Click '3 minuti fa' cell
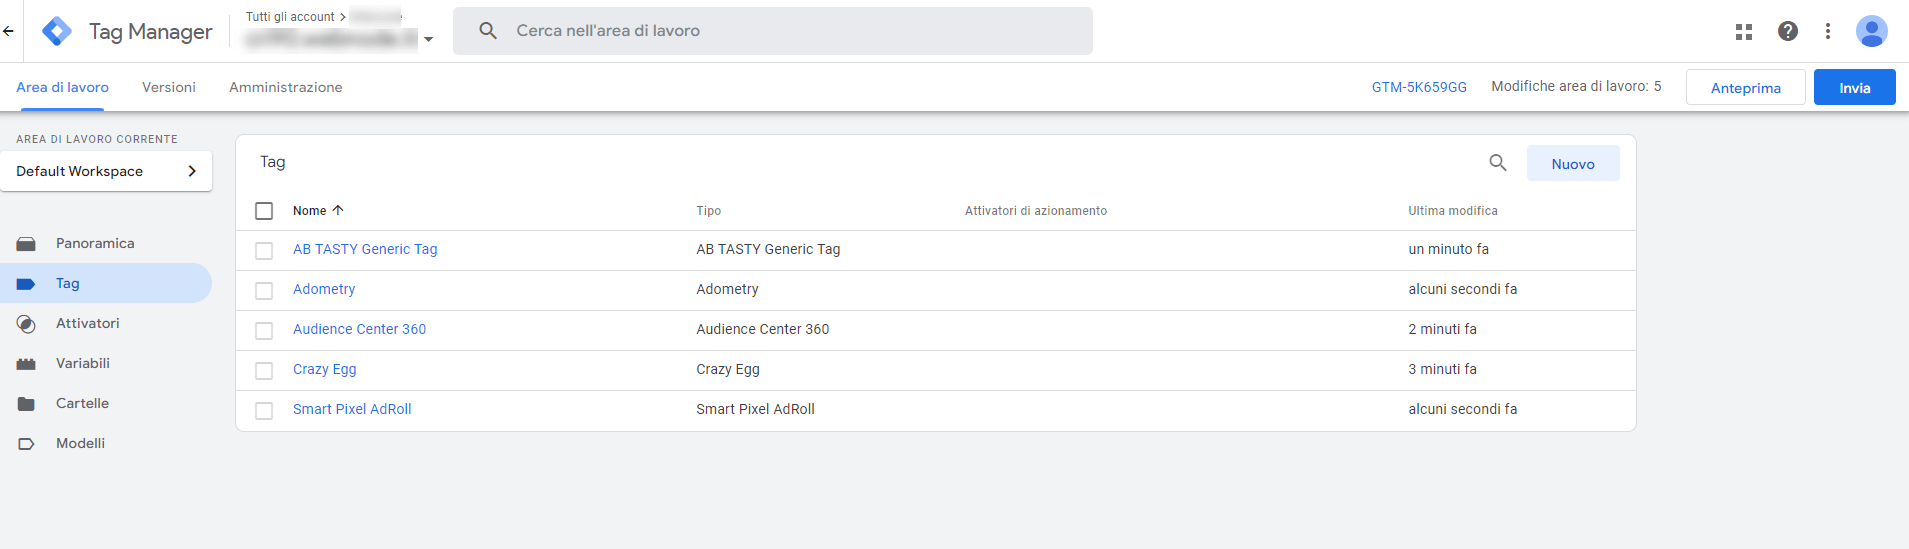The image size is (1909, 549). coord(1442,369)
